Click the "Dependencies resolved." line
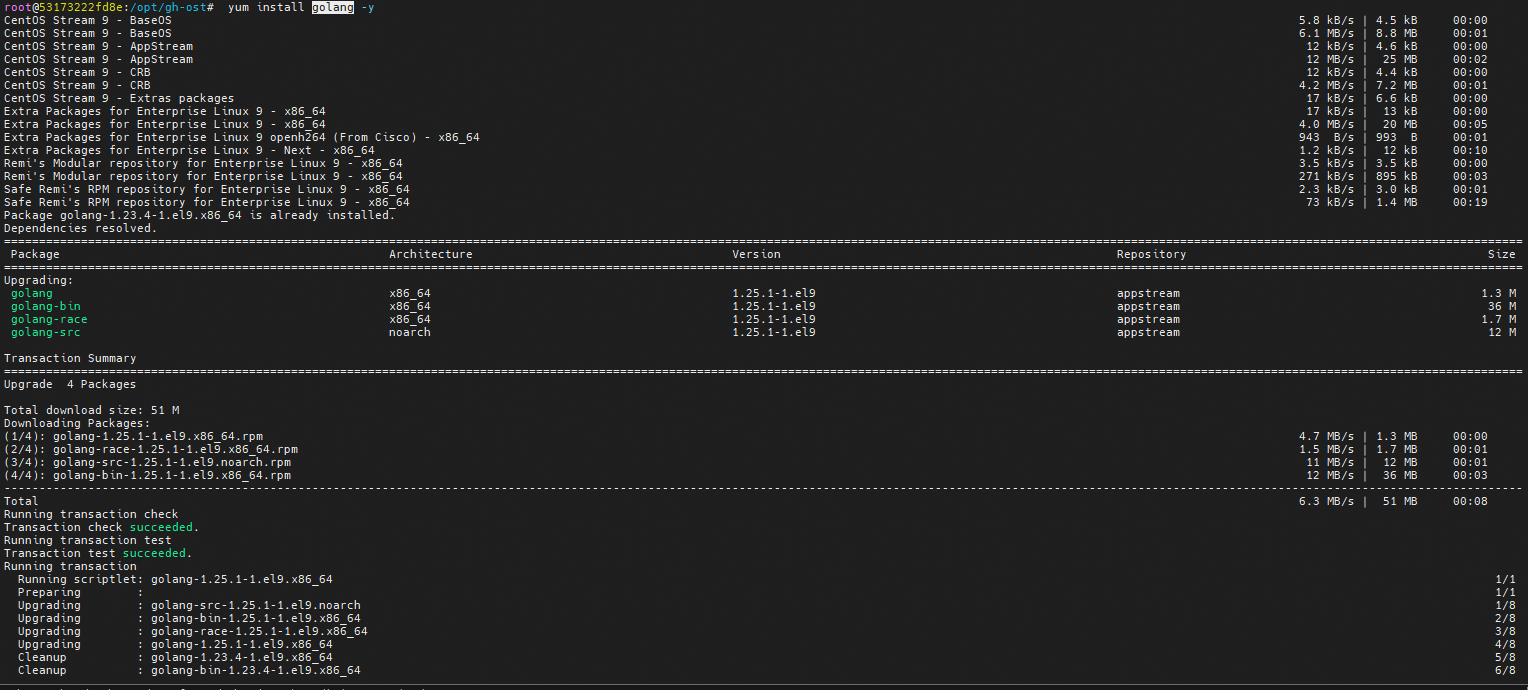 pos(81,228)
